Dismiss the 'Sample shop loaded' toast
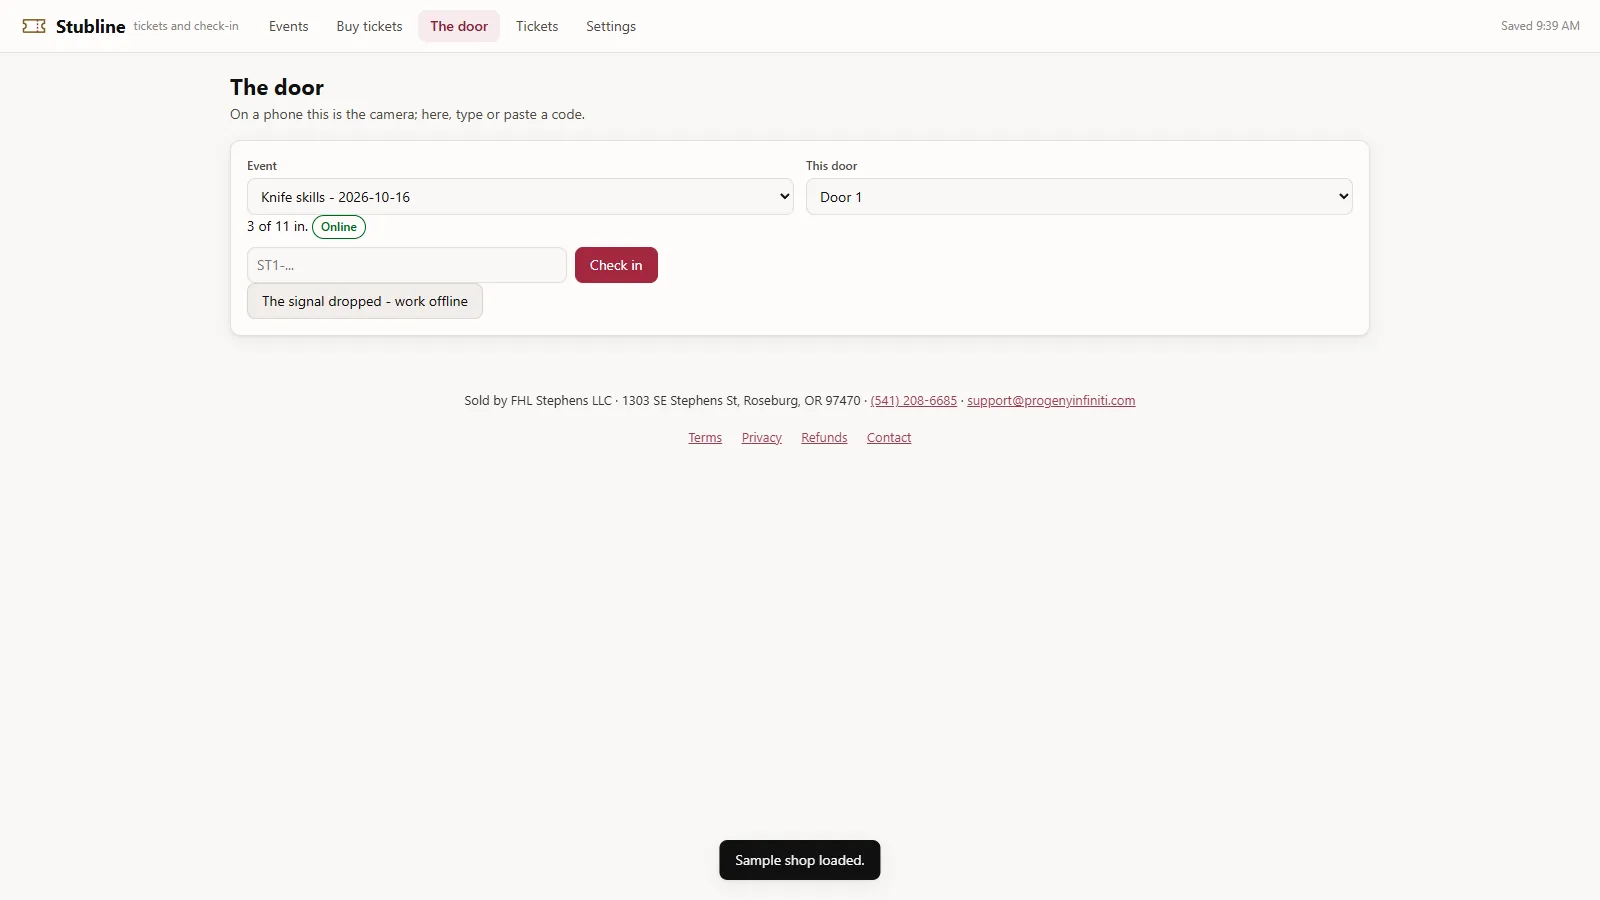This screenshot has width=1600, height=900. [800, 860]
